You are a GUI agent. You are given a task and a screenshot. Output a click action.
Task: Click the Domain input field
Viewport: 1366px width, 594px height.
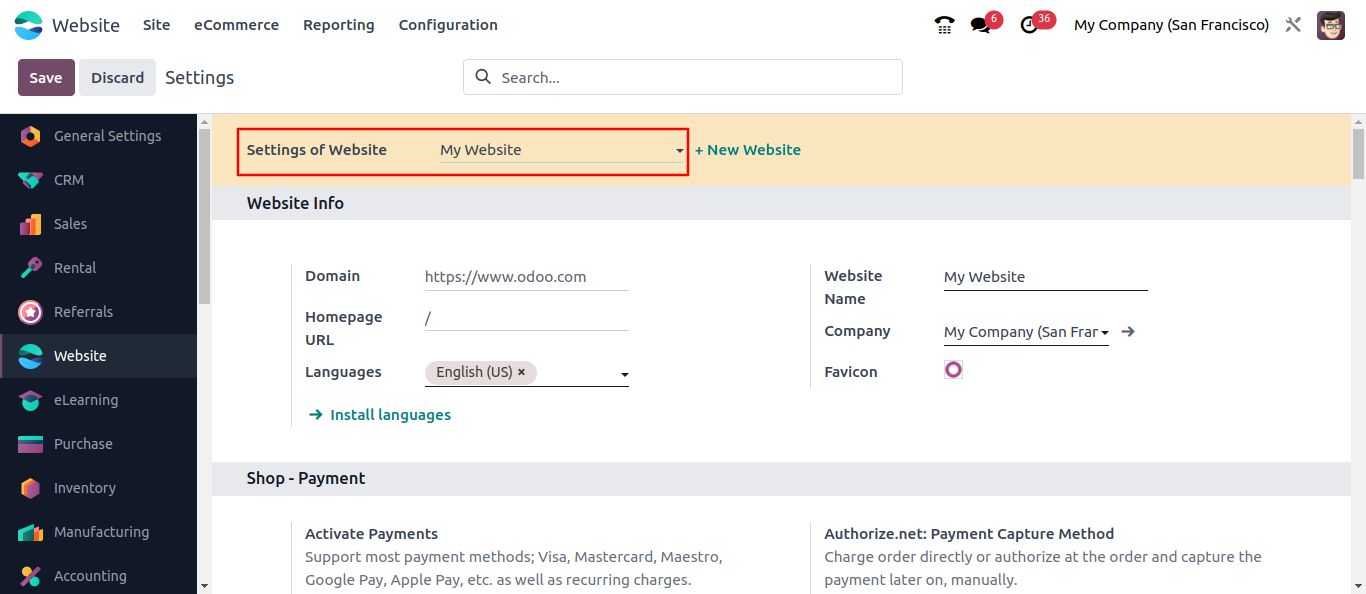[x=527, y=277]
